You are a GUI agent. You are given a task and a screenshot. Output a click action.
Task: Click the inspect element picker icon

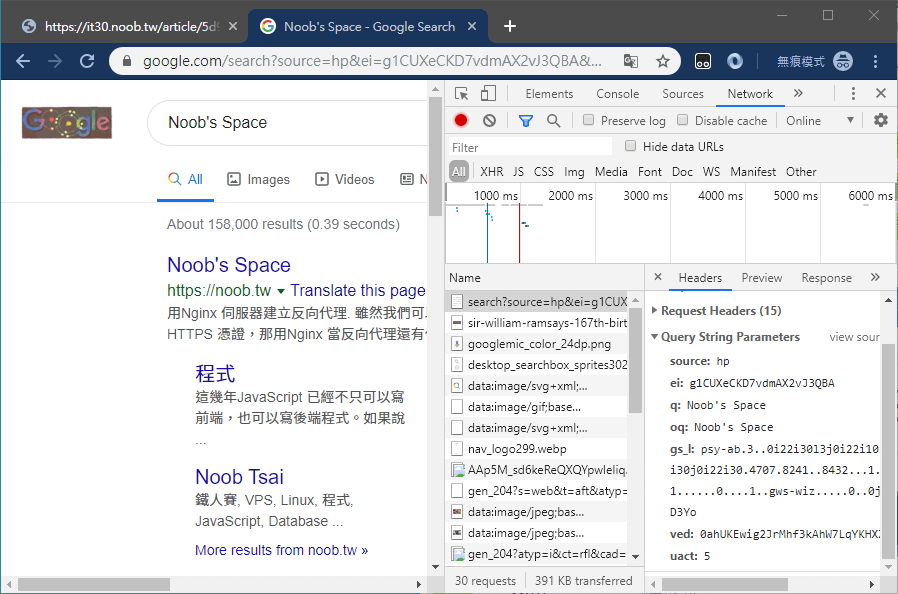tap(461, 94)
